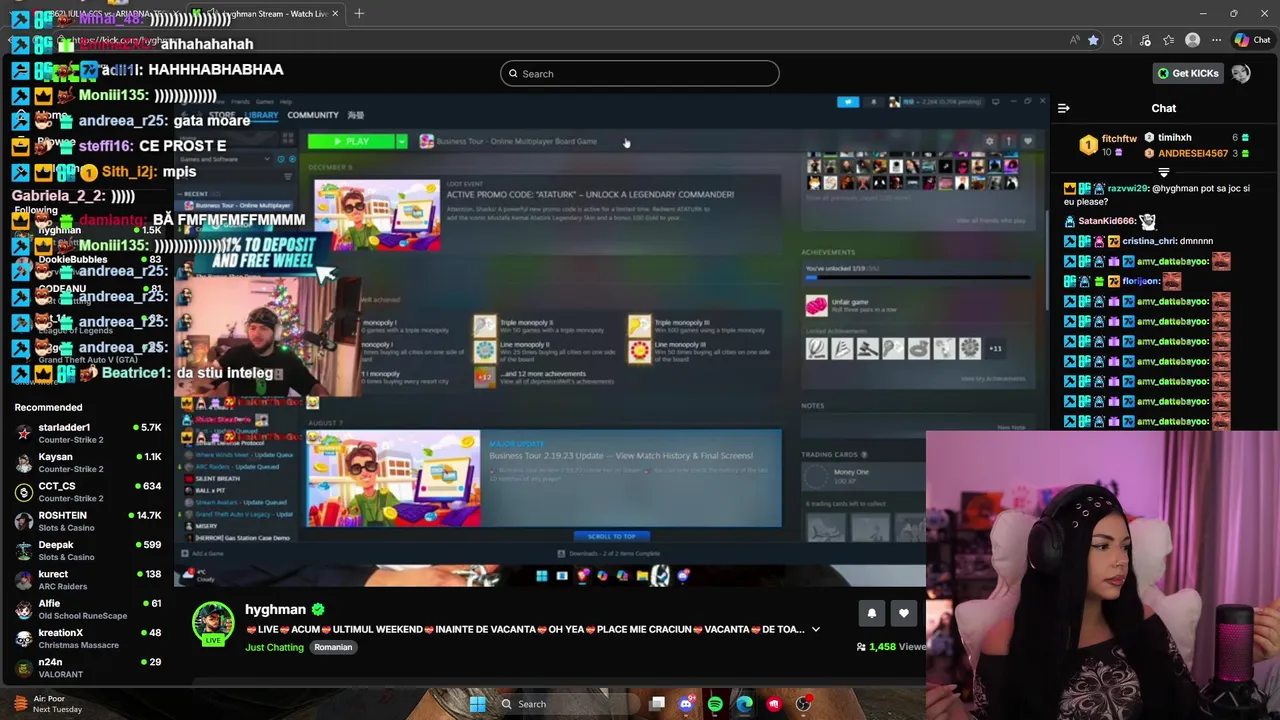1280x720 pixels.
Task: Open hyghman channel name link
Action: click(275, 609)
